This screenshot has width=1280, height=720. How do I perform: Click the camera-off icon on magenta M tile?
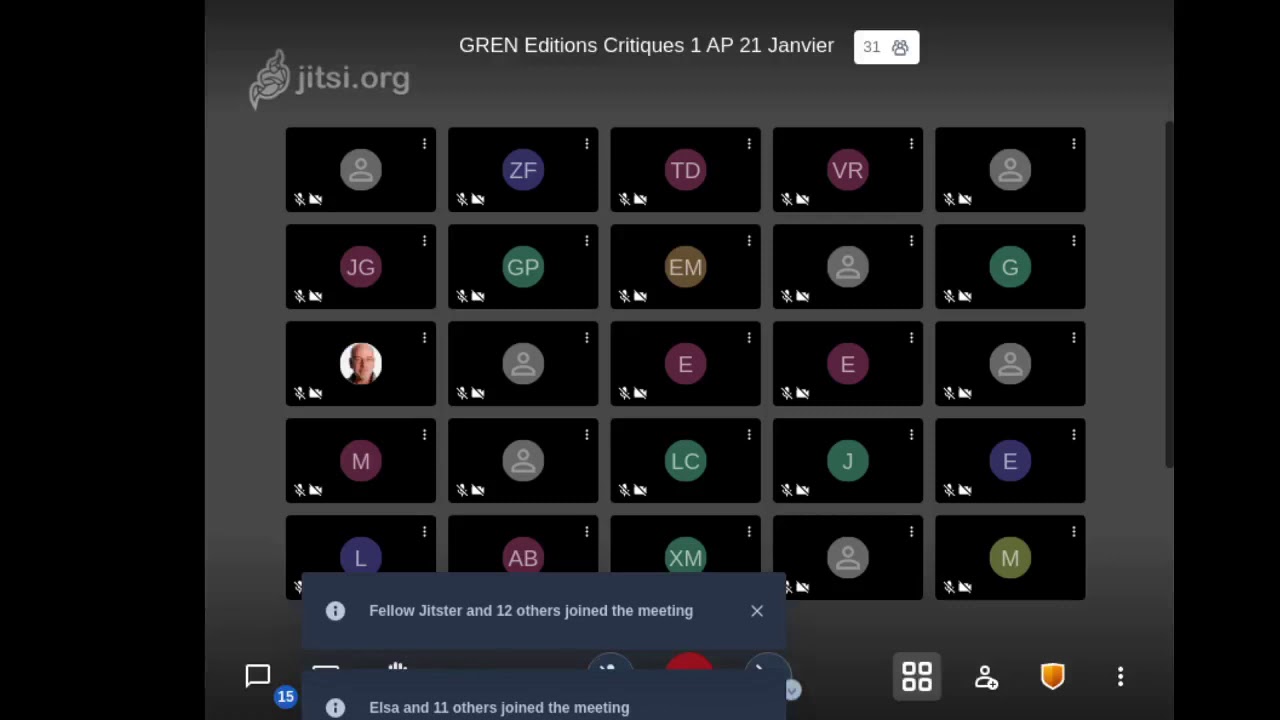pos(315,490)
